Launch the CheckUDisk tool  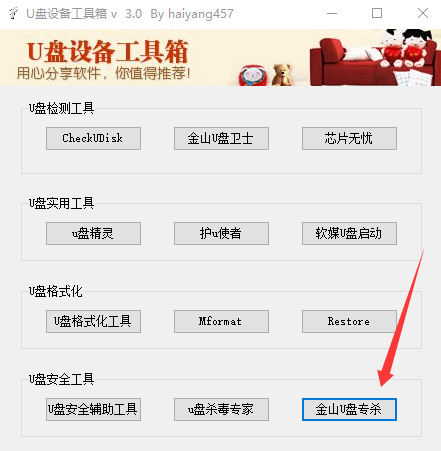[x=93, y=138]
